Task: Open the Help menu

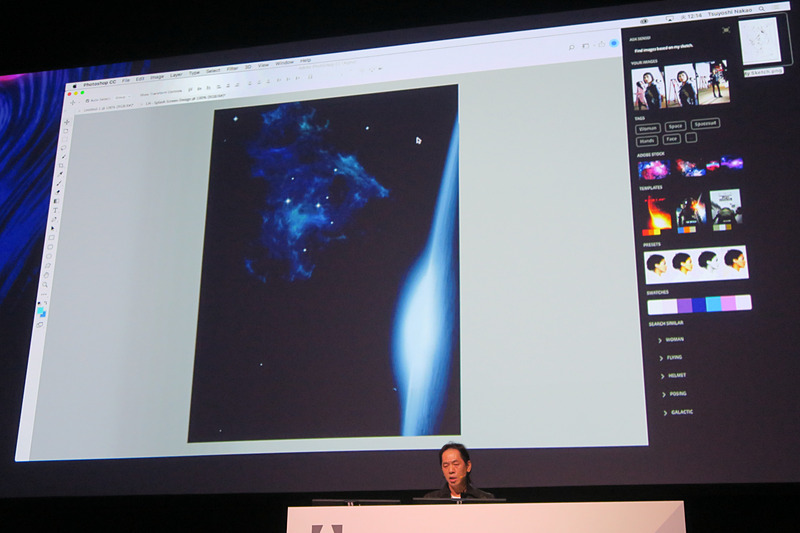Action: (306, 61)
